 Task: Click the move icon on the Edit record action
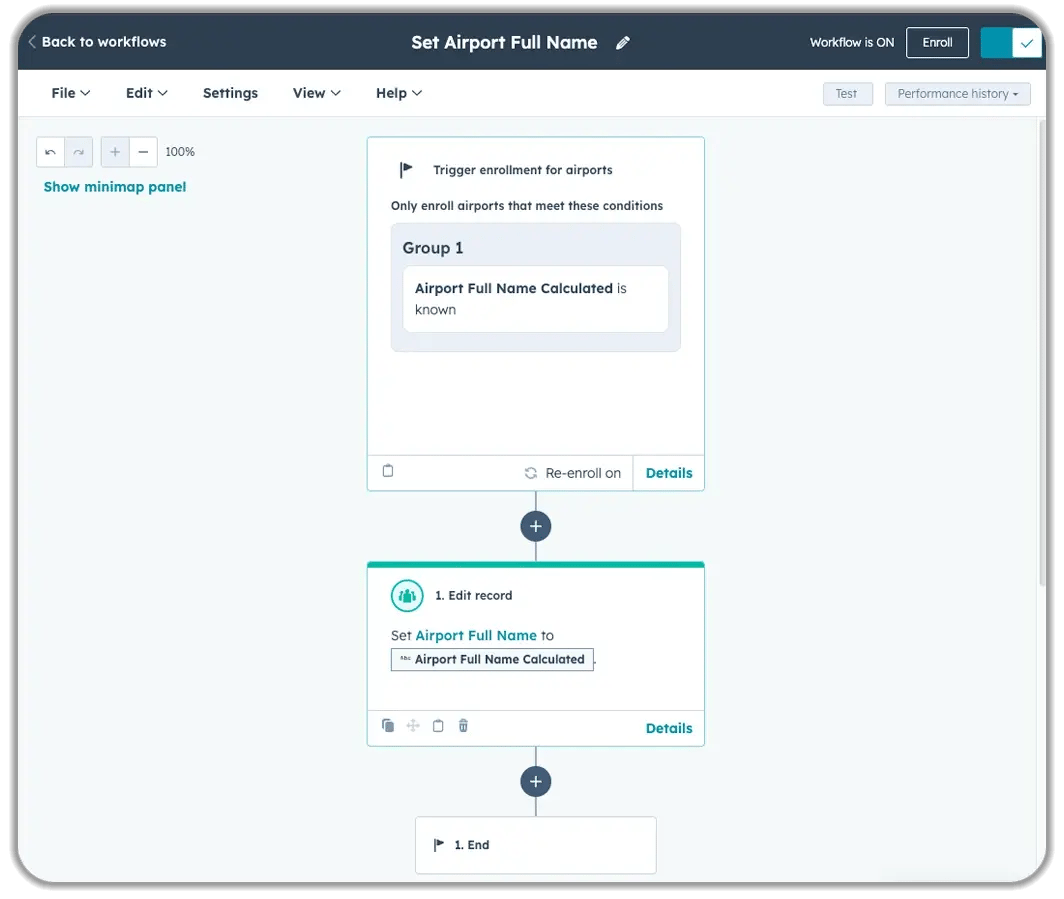coord(413,726)
